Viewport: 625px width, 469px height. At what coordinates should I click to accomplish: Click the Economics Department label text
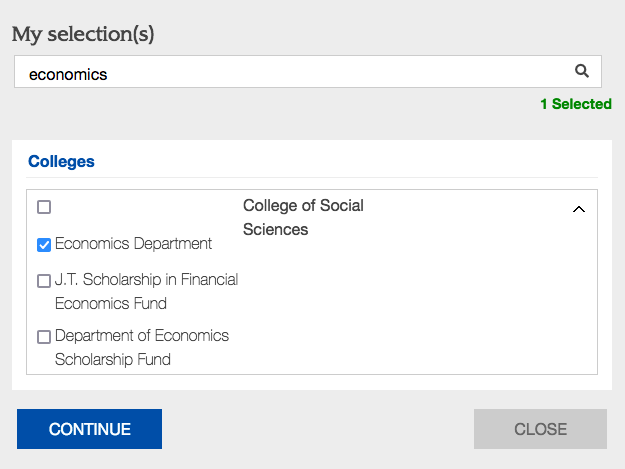click(133, 244)
